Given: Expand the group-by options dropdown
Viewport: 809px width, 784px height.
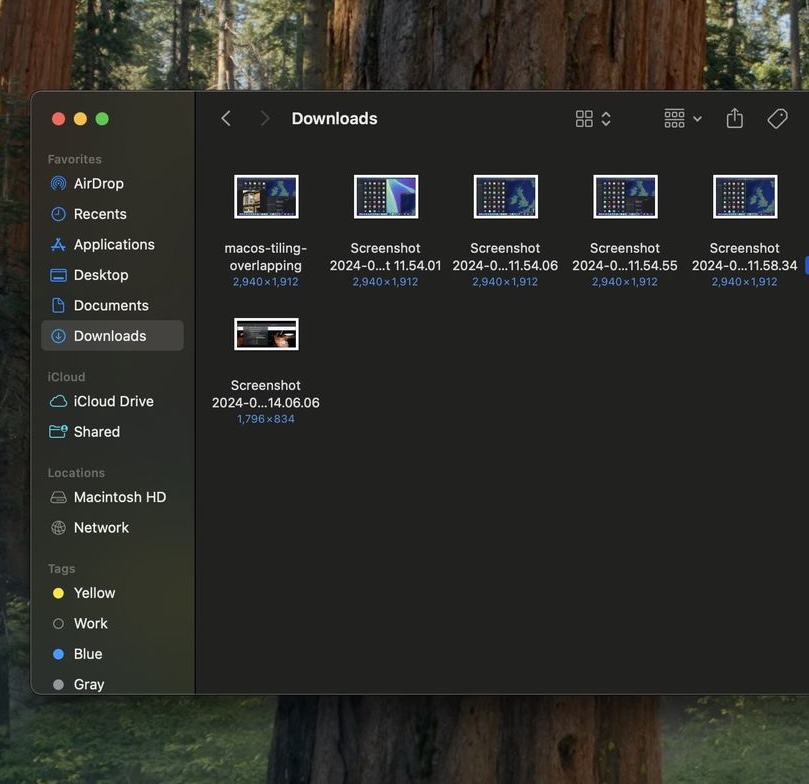Looking at the screenshot, I should (x=683, y=118).
